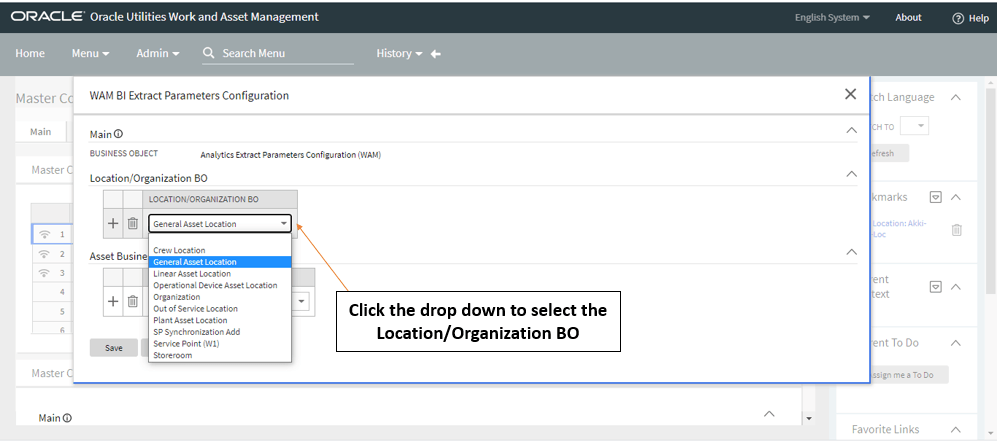Click the scrollbar down arrow at bottom

(809, 419)
